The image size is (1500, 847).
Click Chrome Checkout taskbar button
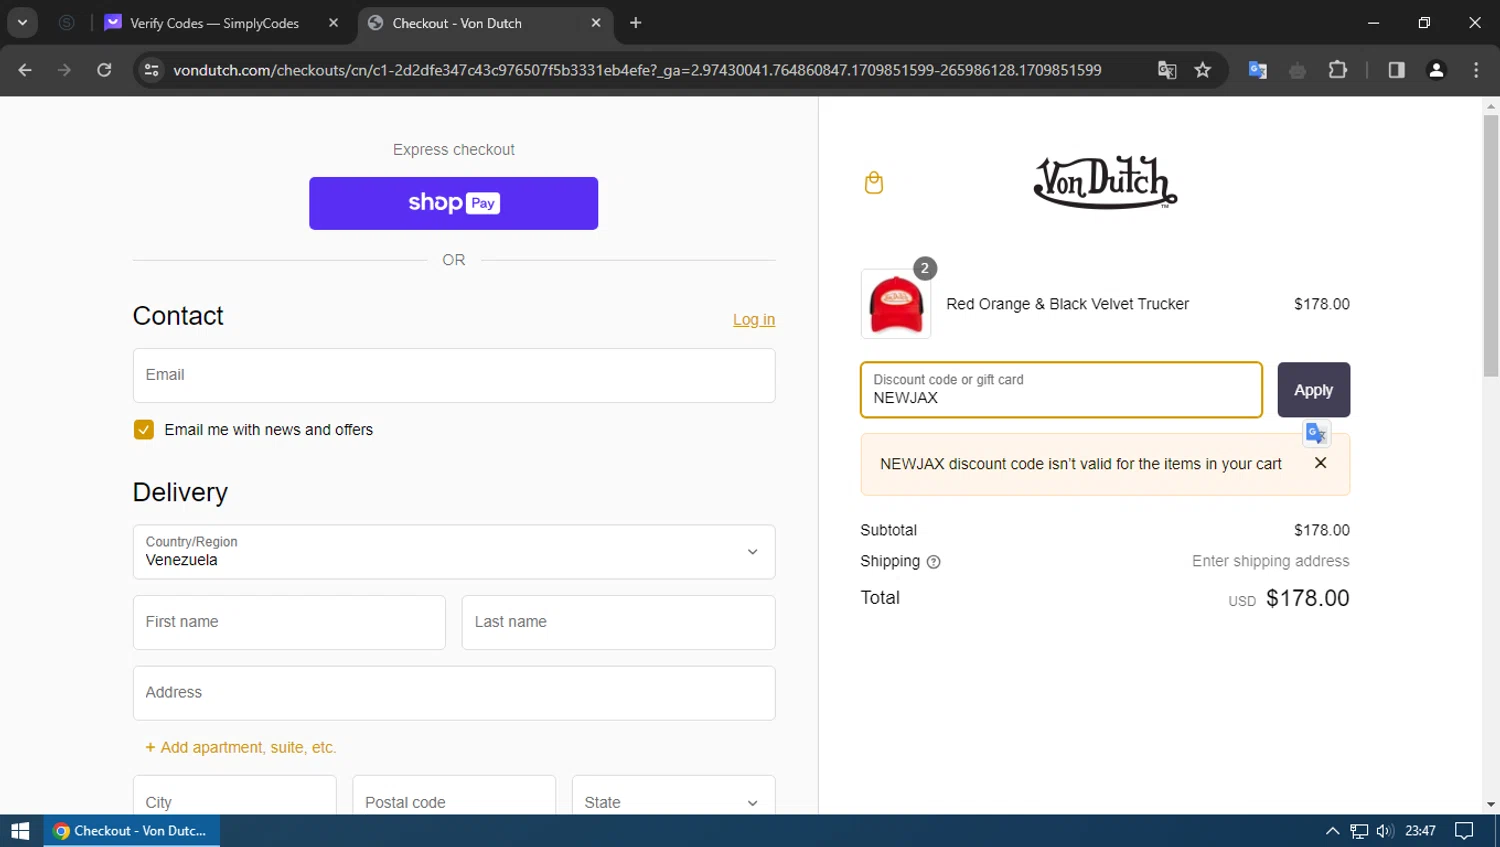(131, 831)
